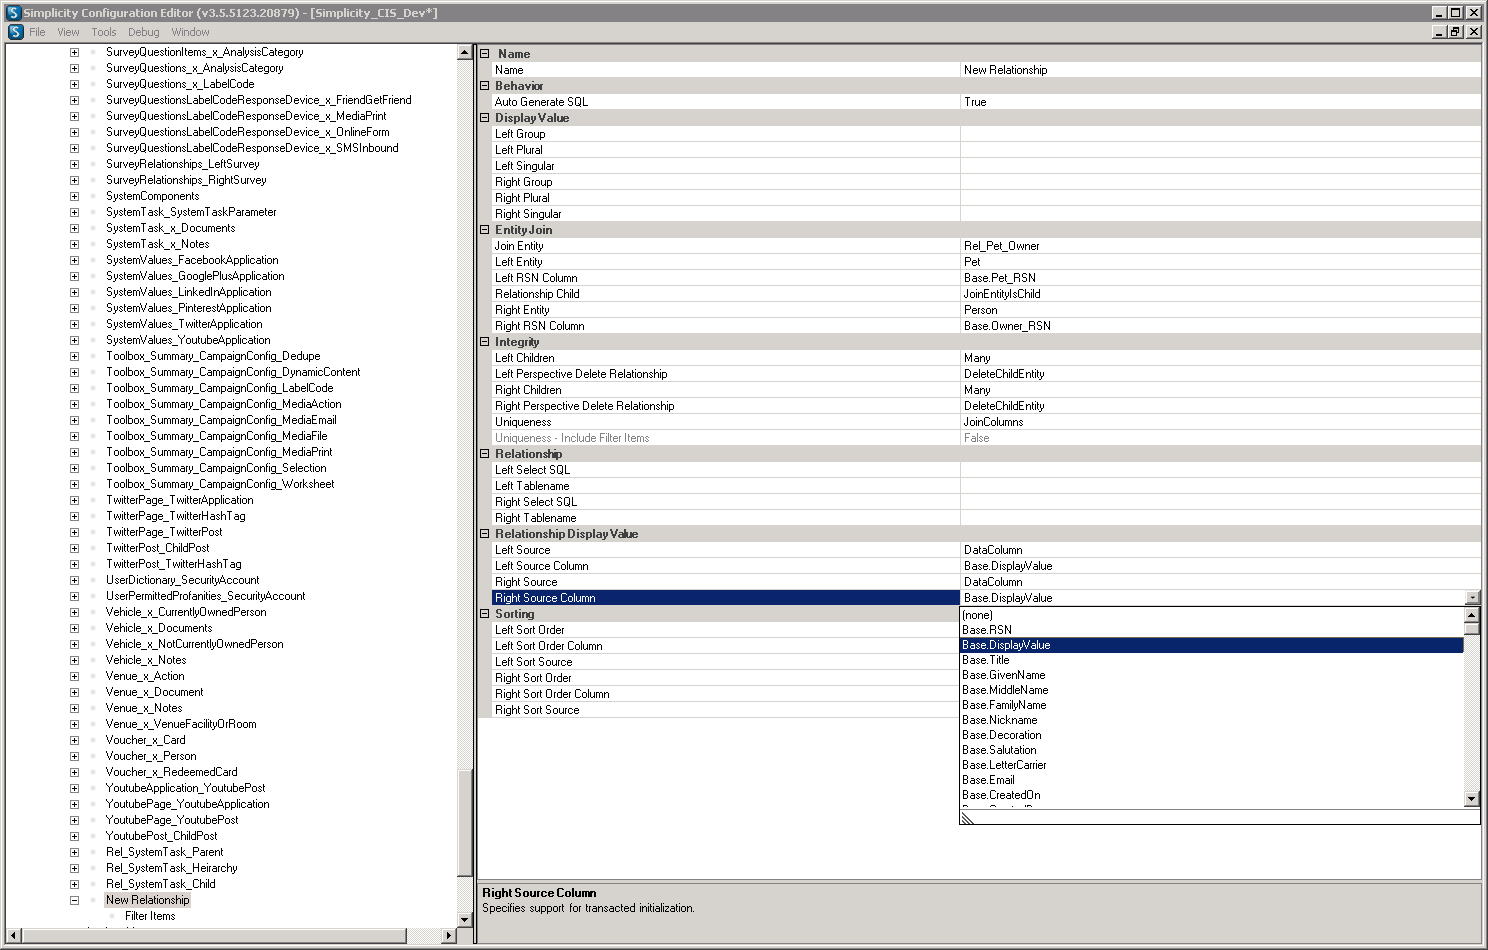Restore the inner document window

(x=1456, y=32)
